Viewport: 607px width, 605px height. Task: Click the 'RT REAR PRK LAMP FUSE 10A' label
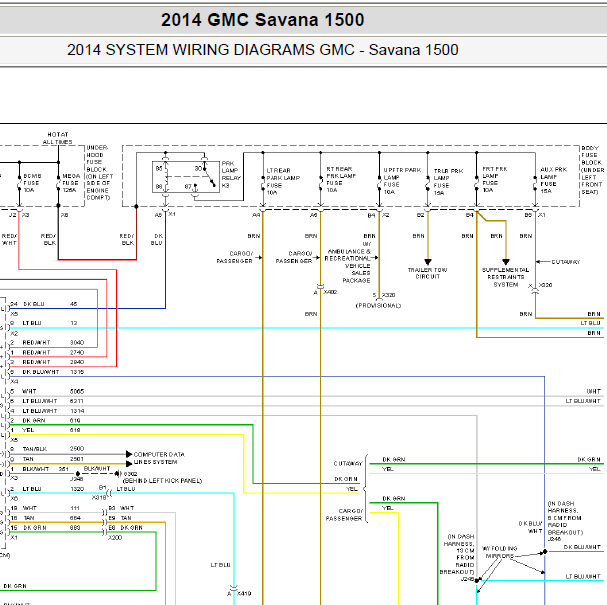pyautogui.click(x=341, y=180)
